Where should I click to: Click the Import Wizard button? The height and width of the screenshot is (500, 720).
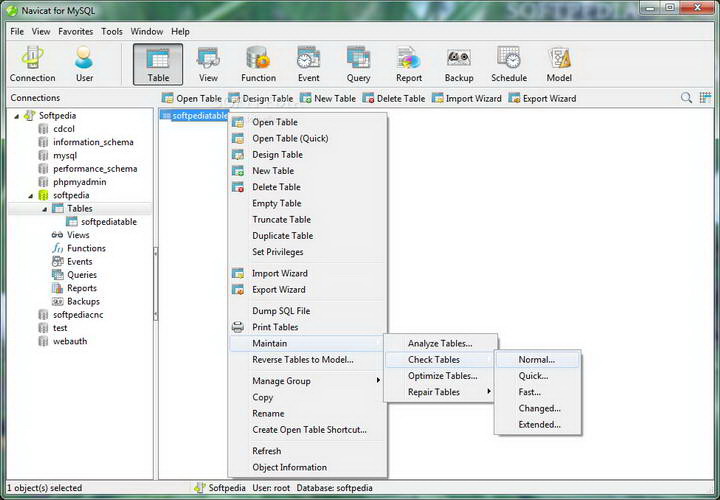click(x=466, y=98)
